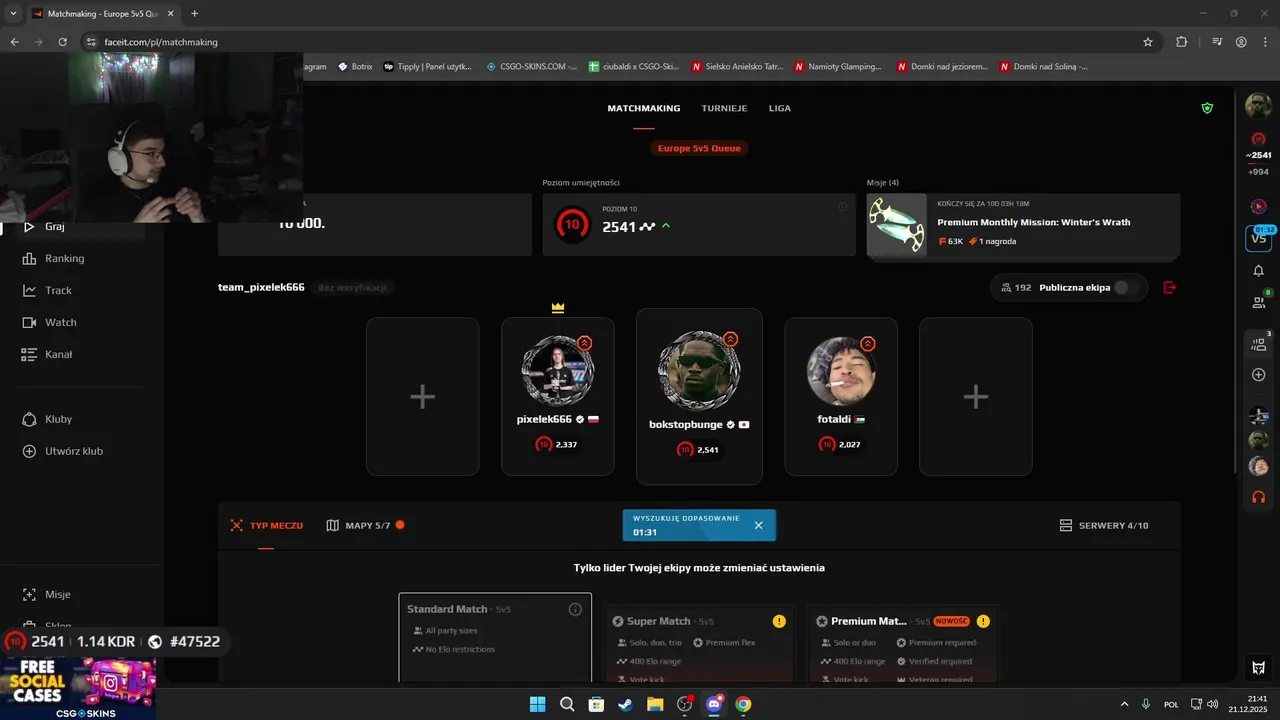Open Windows taskbar Search

pyautogui.click(x=567, y=704)
